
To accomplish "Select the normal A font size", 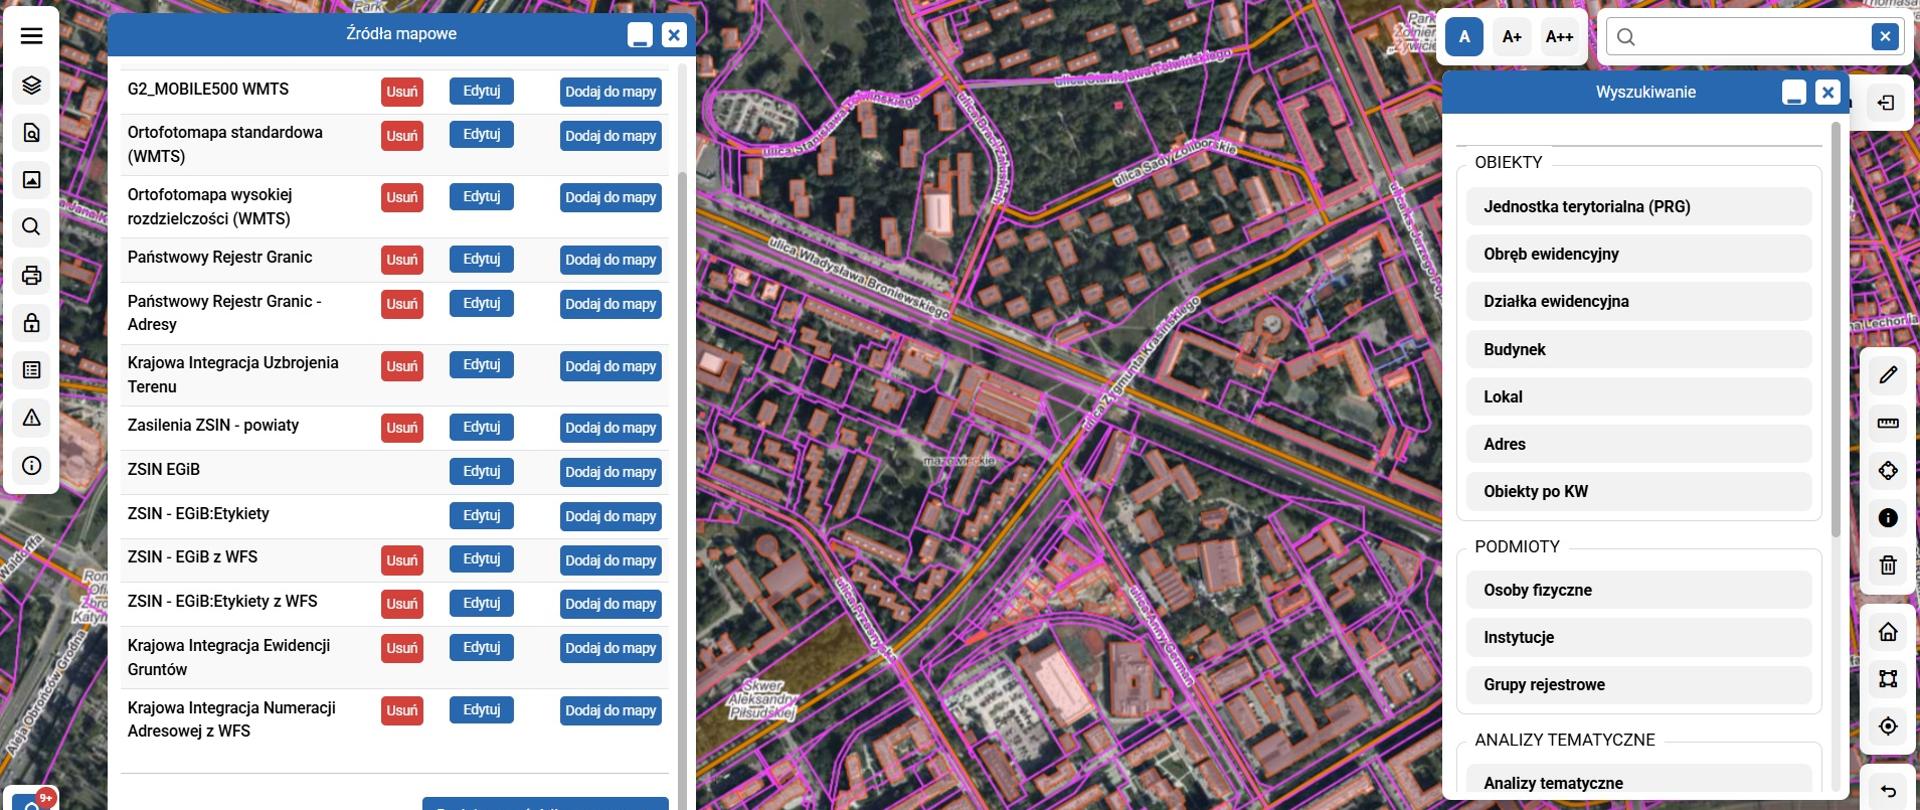I will tap(1464, 37).
